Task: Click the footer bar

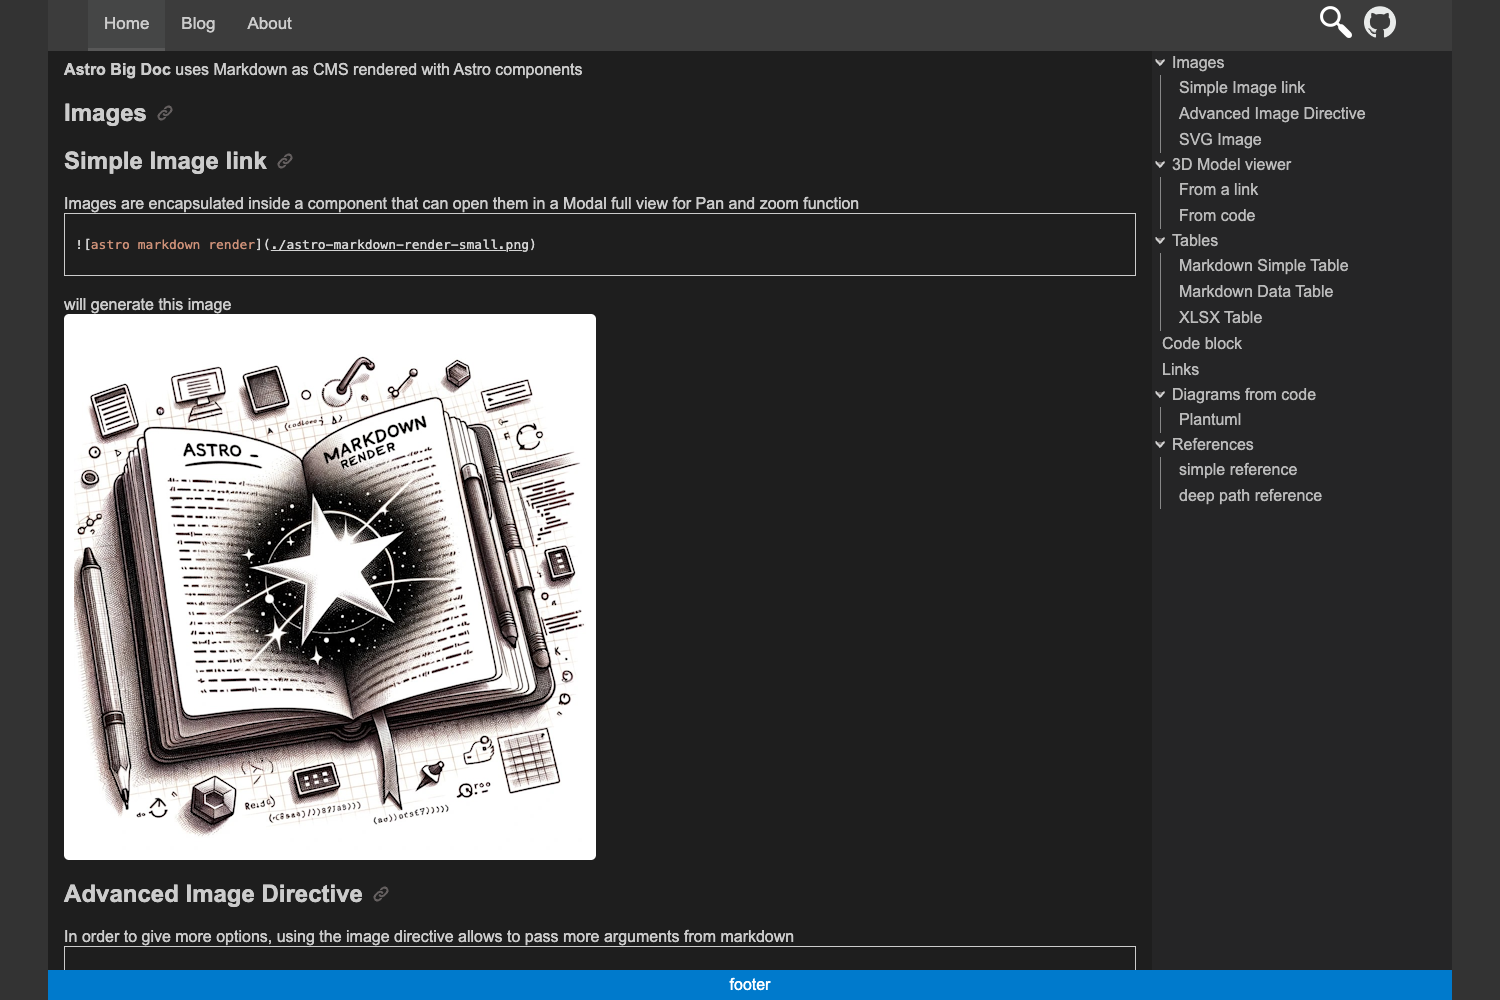Action: [750, 984]
